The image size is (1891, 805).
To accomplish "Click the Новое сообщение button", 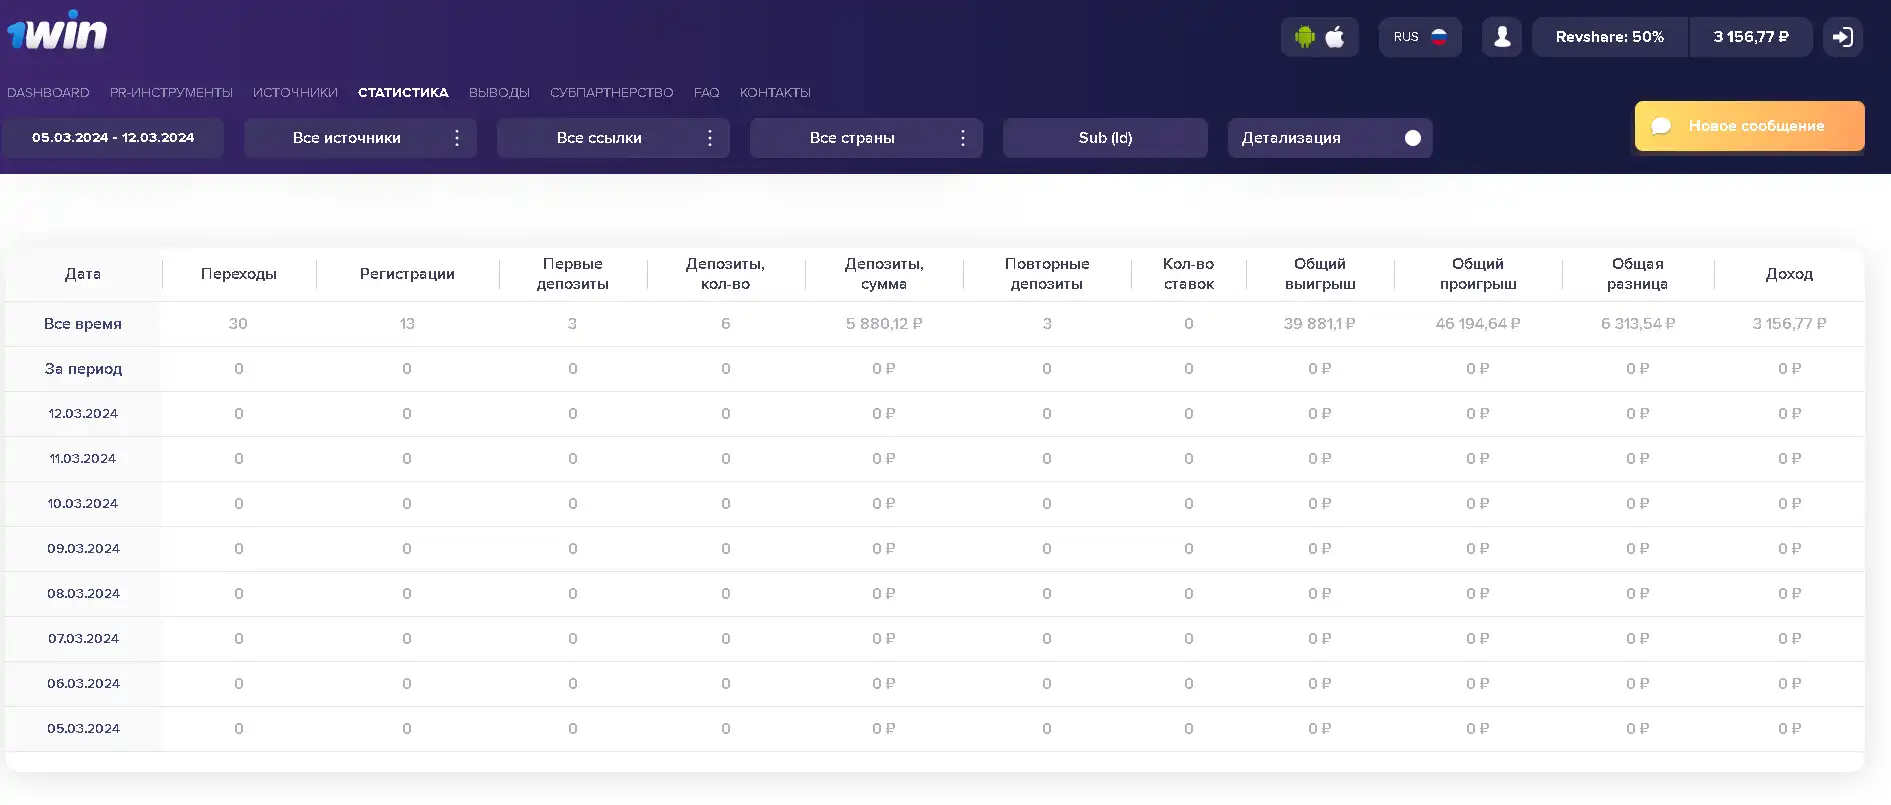I will [1755, 126].
